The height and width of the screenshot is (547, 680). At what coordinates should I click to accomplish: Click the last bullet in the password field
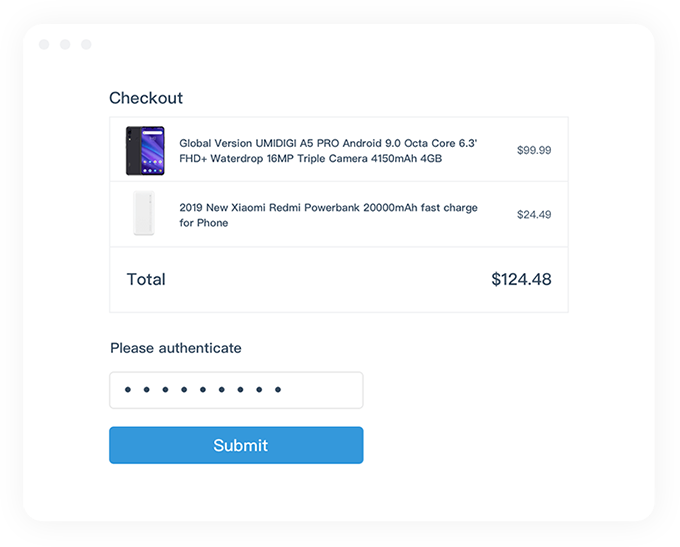278,390
